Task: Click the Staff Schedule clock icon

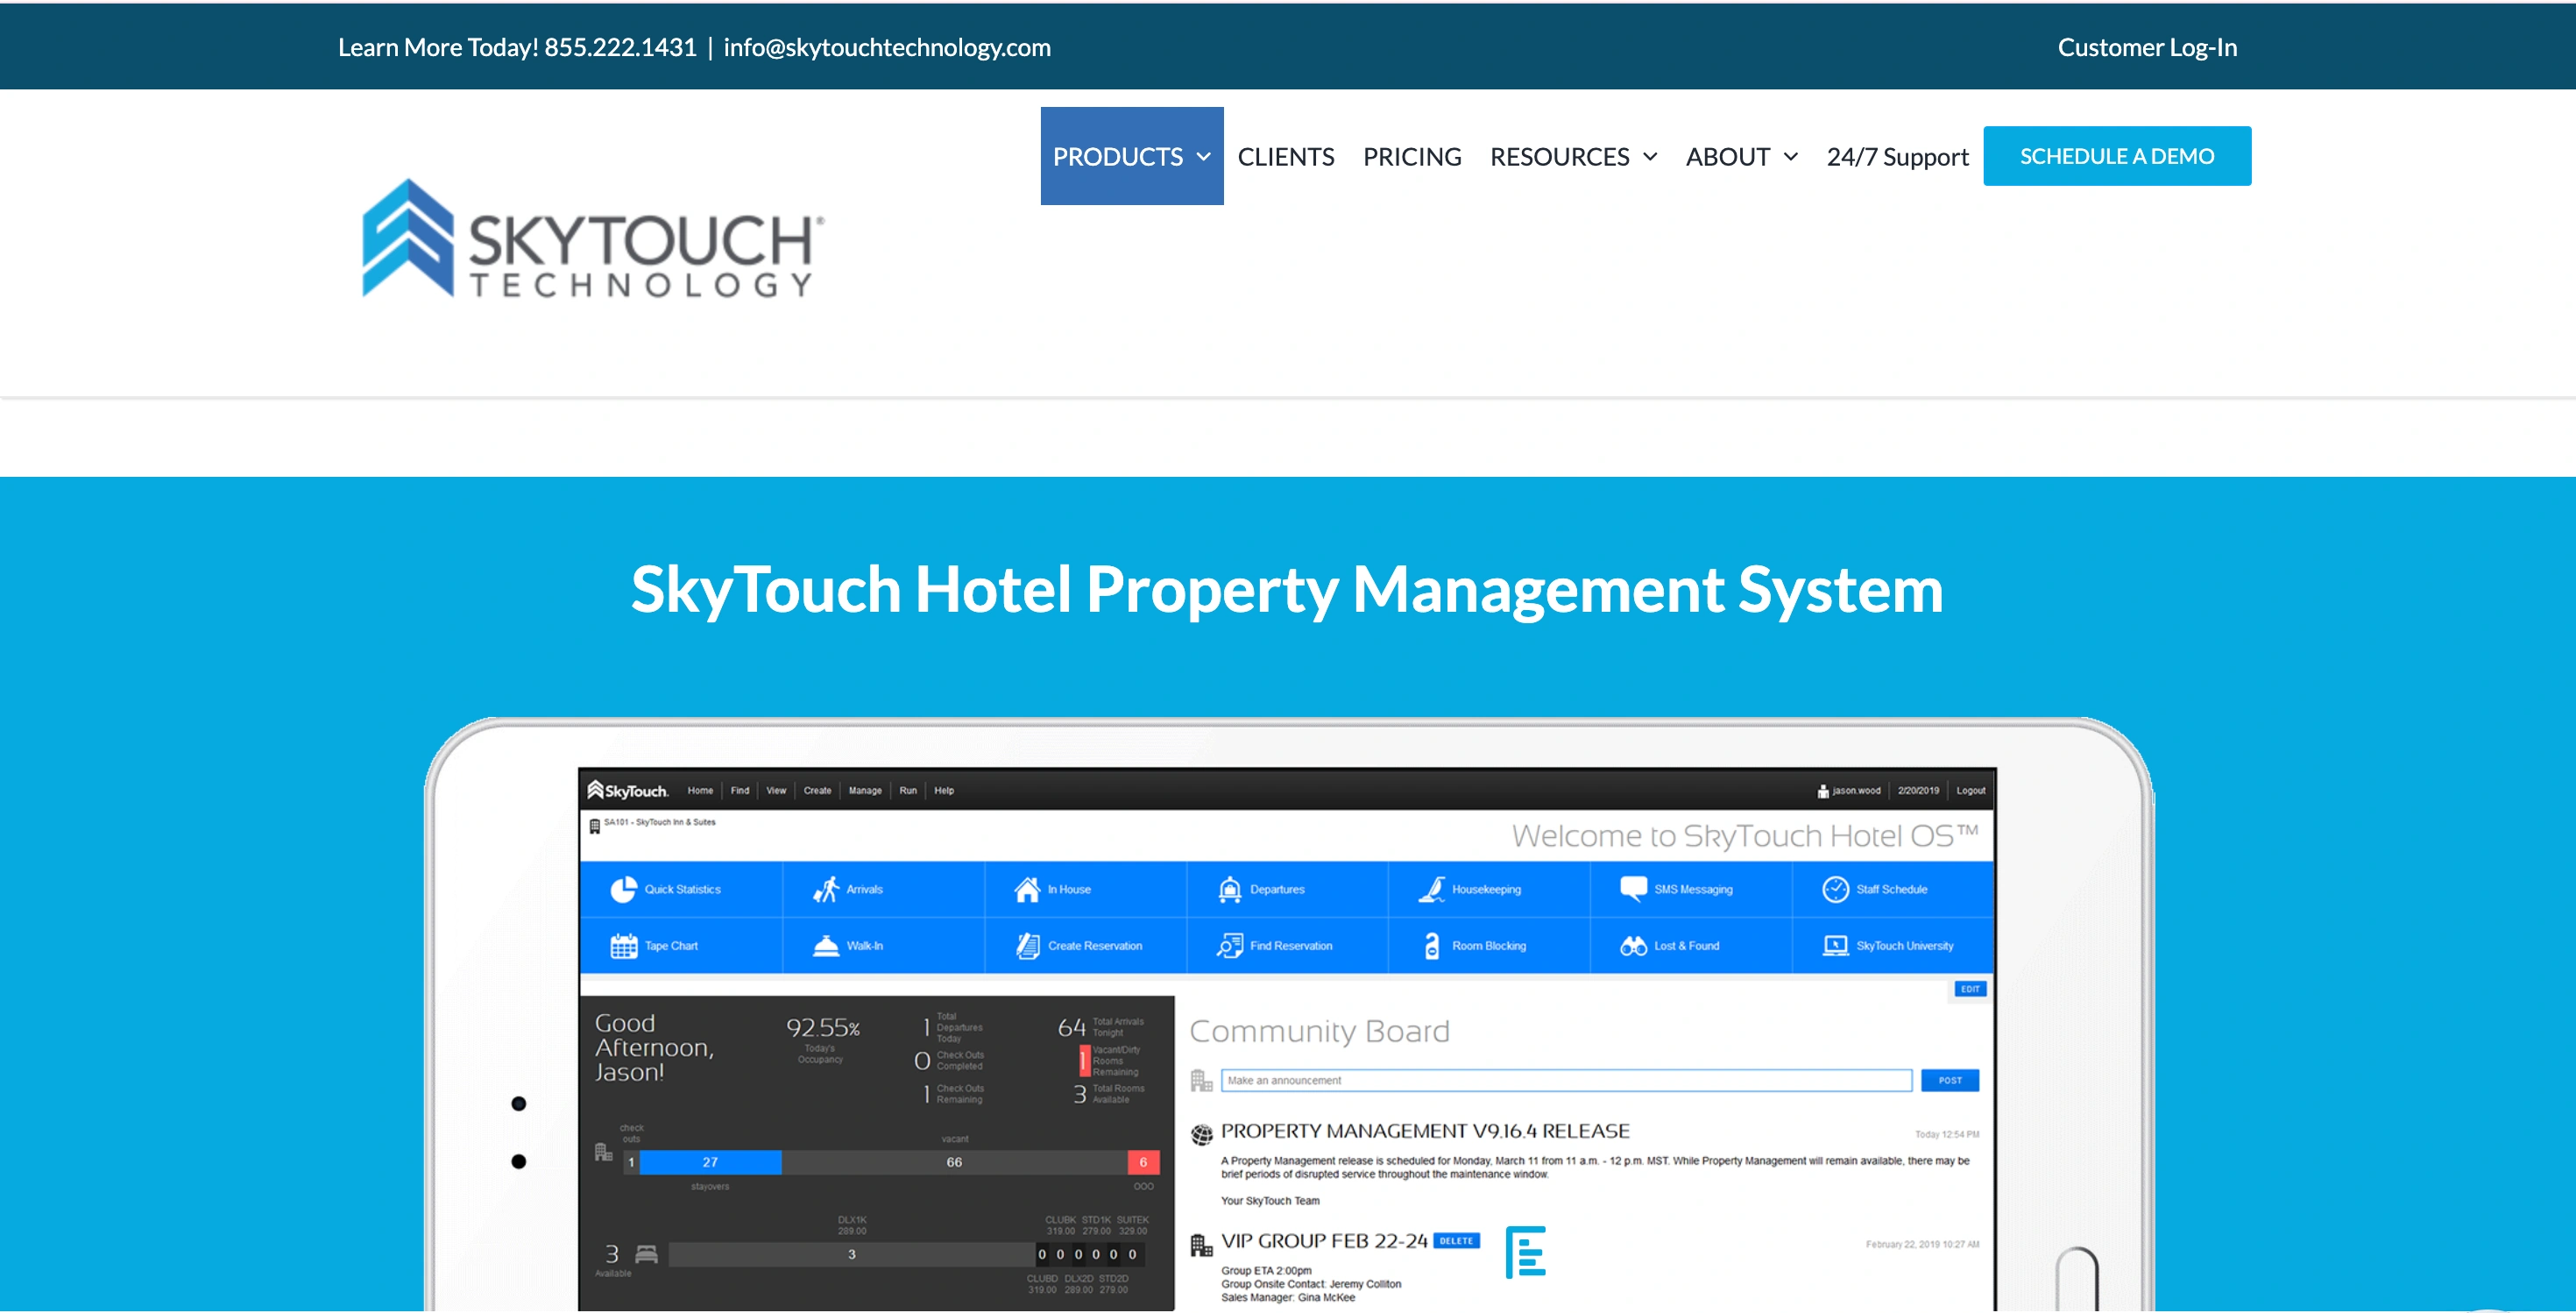Action: point(1835,889)
